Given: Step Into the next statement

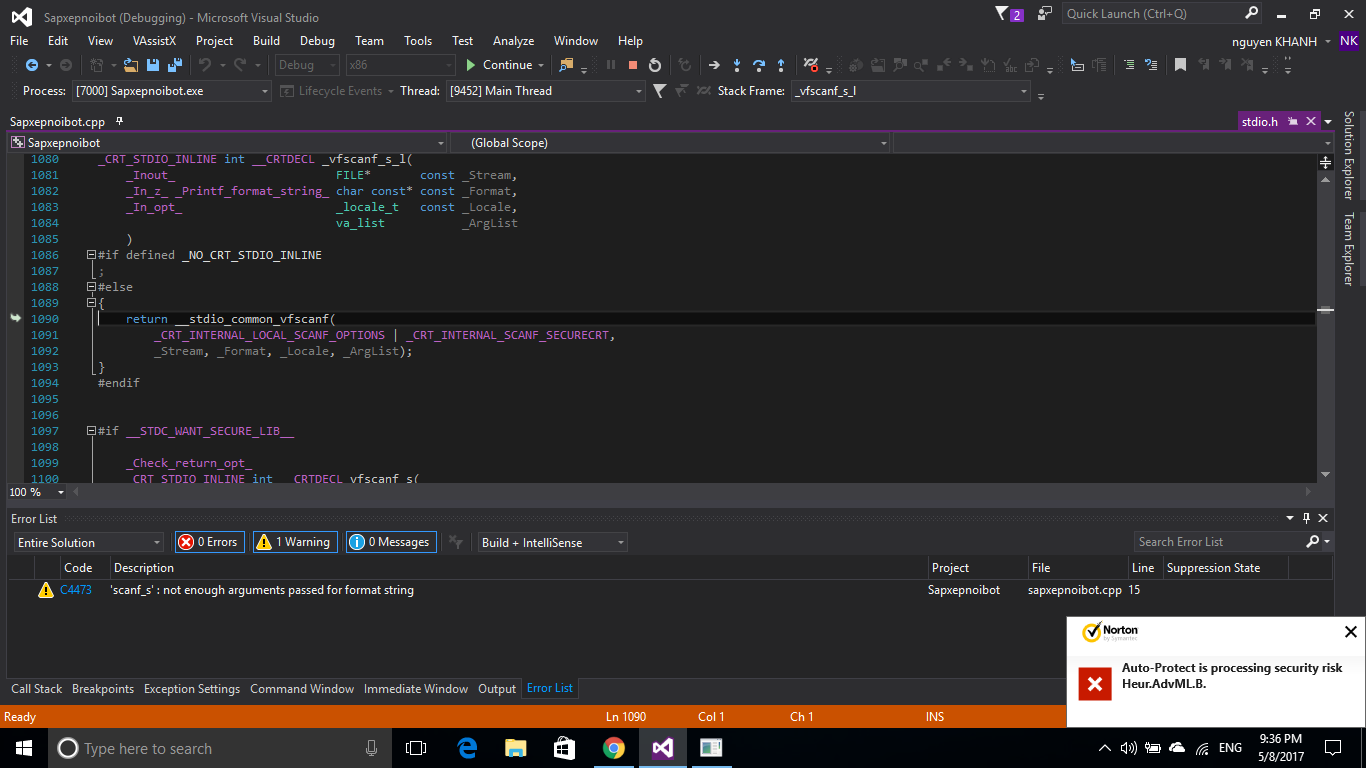Looking at the screenshot, I should (x=737, y=65).
